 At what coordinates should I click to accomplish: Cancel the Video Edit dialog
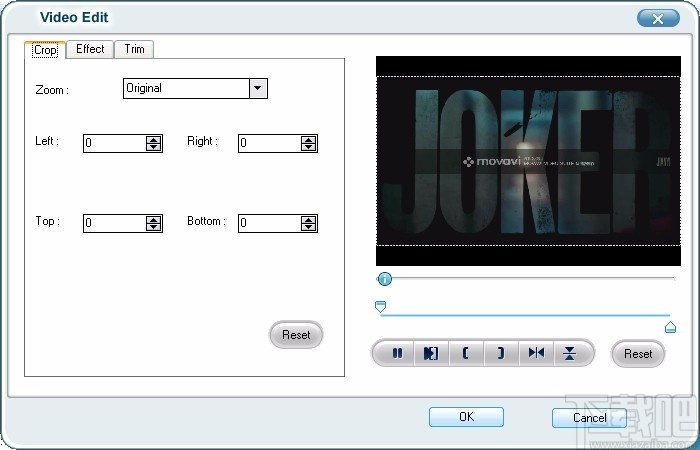589,418
